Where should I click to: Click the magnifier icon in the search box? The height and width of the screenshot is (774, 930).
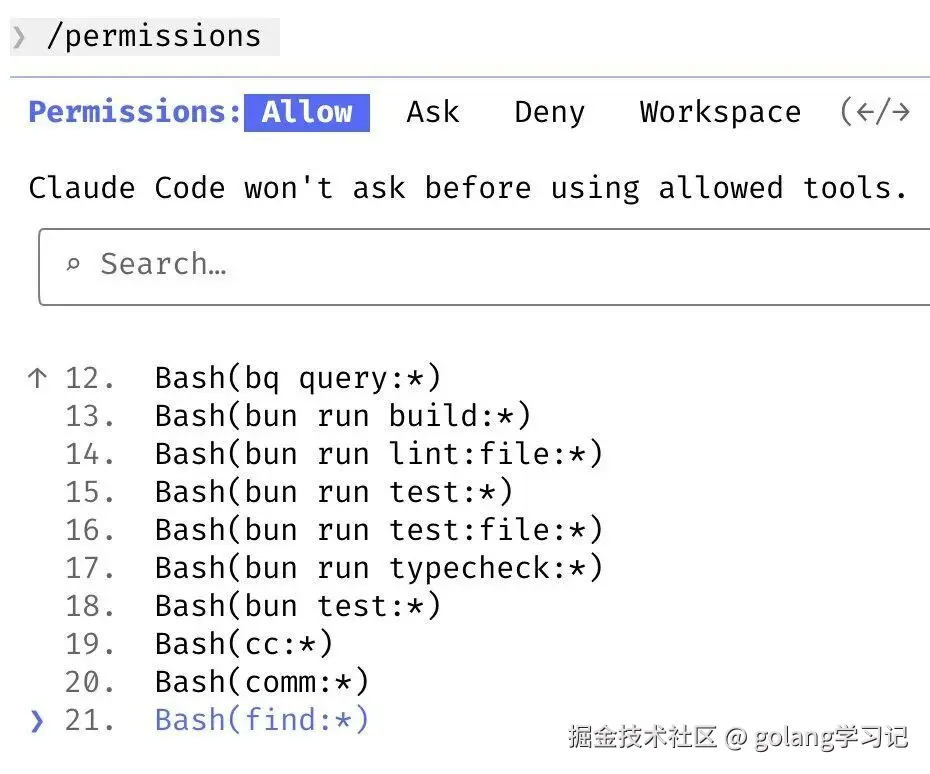tap(74, 264)
